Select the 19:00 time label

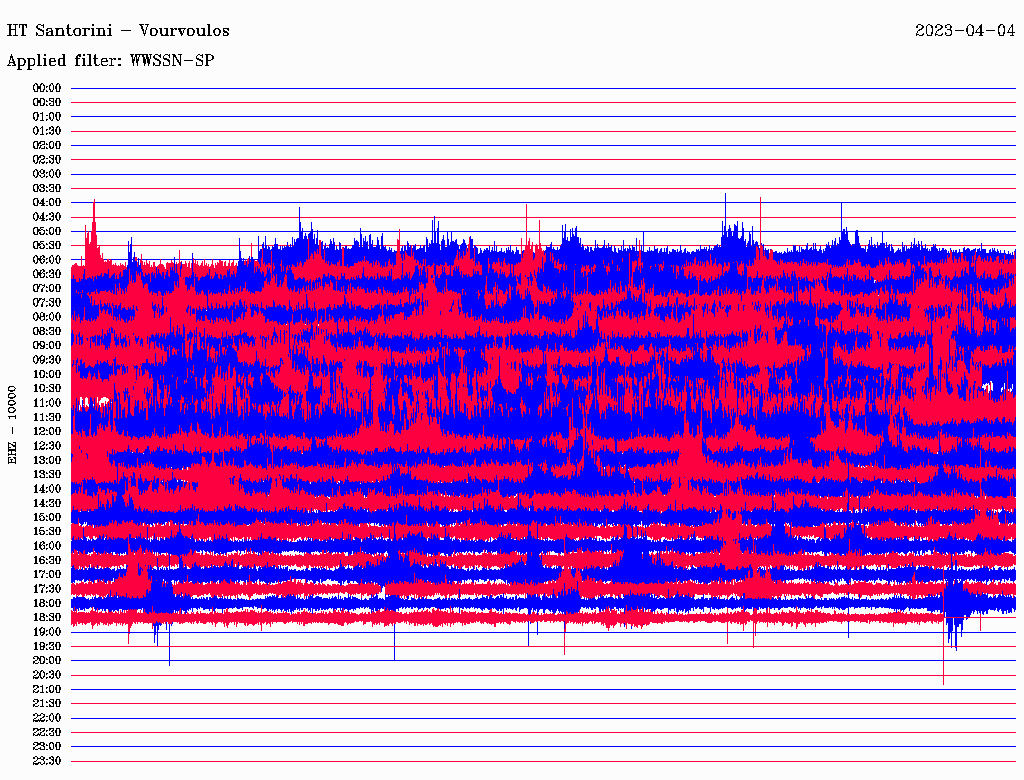coord(47,632)
